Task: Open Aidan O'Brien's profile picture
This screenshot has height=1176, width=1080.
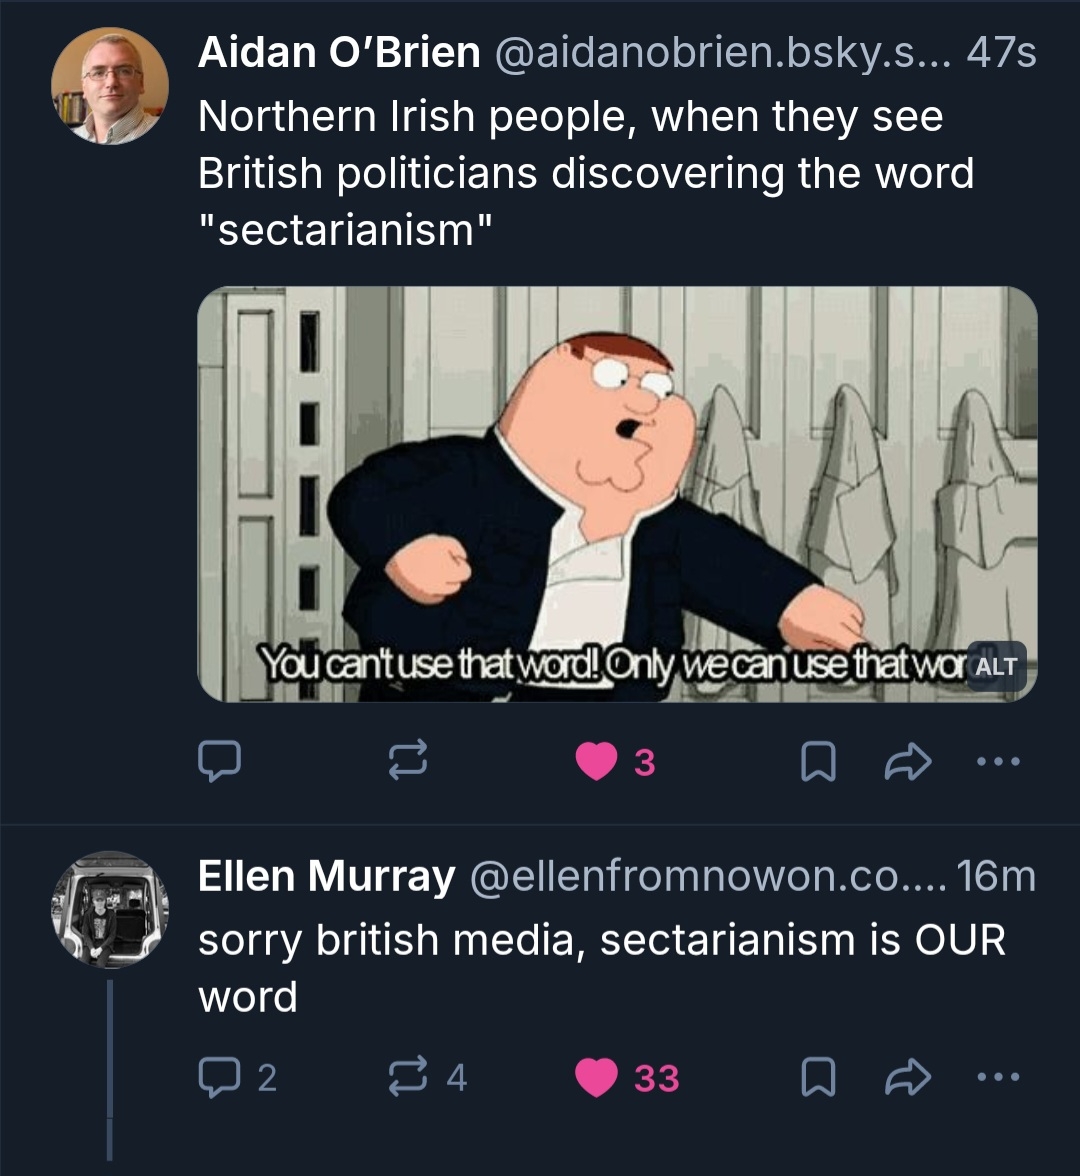Action: 110,85
